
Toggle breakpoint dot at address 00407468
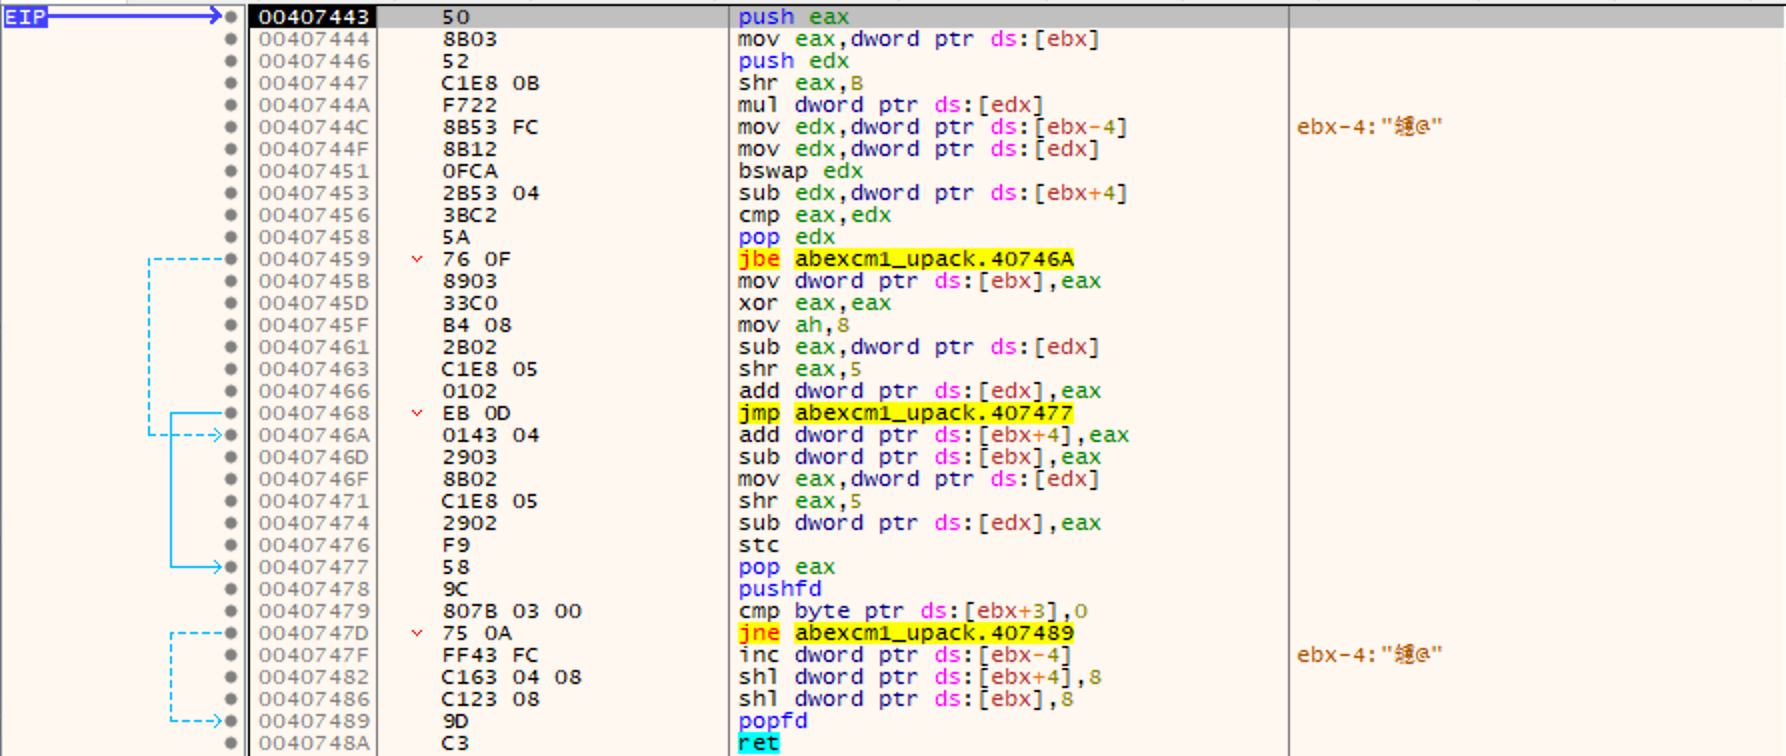231,413
